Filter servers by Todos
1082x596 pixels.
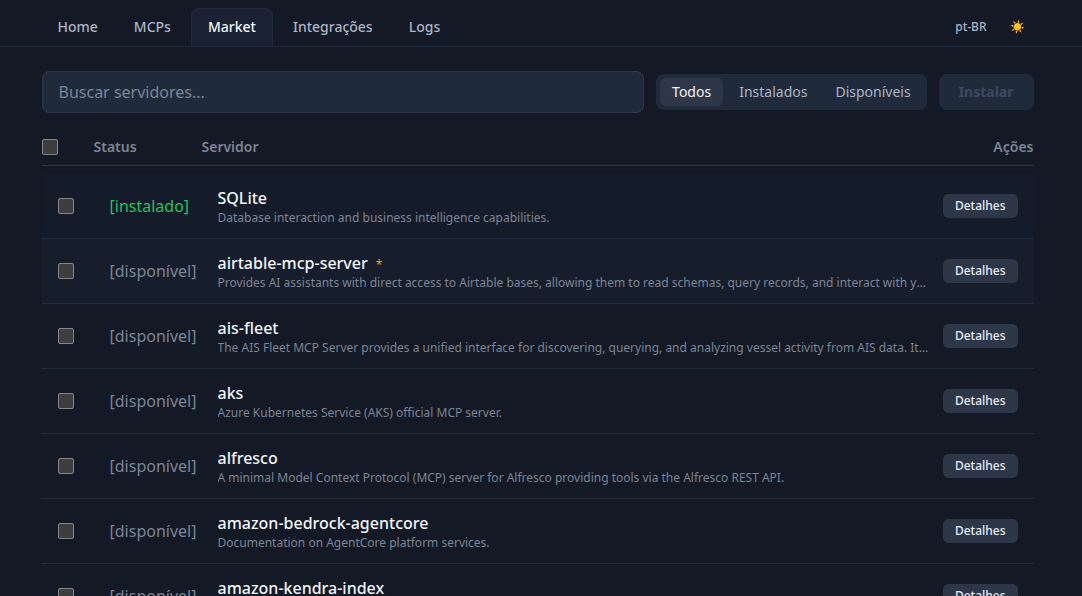[x=691, y=92]
